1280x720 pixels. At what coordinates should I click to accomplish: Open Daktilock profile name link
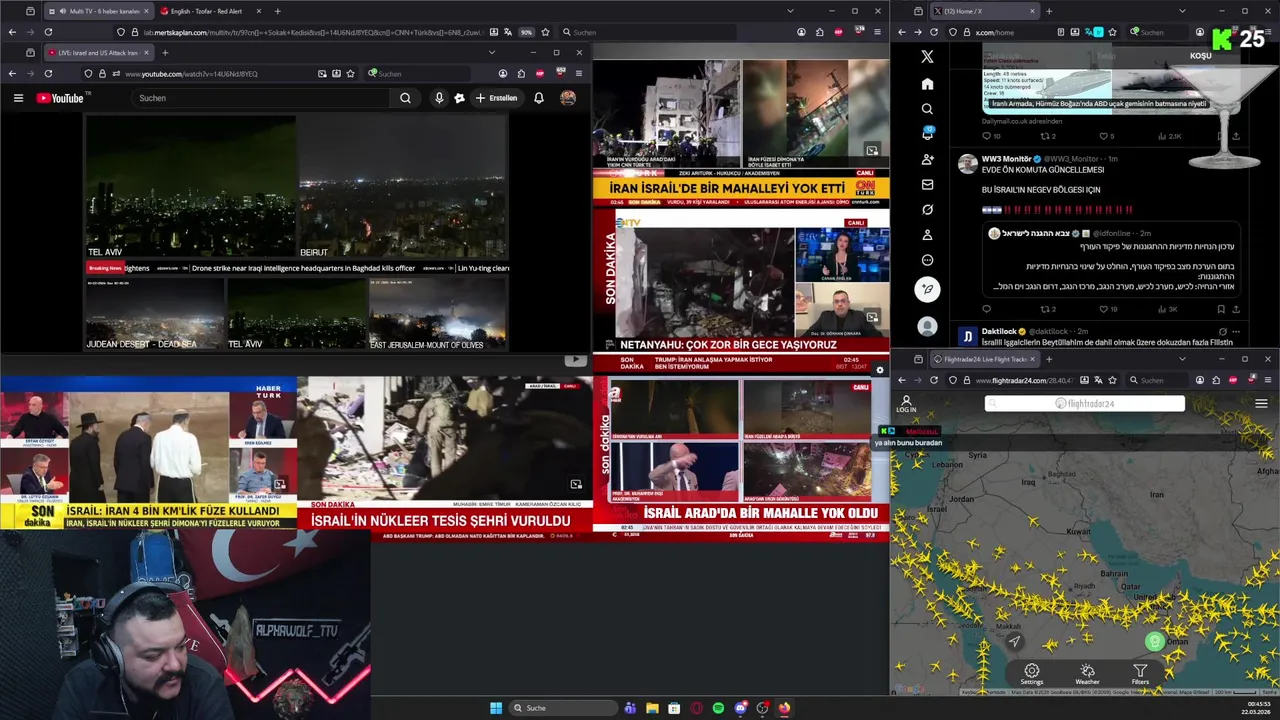(x=999, y=331)
